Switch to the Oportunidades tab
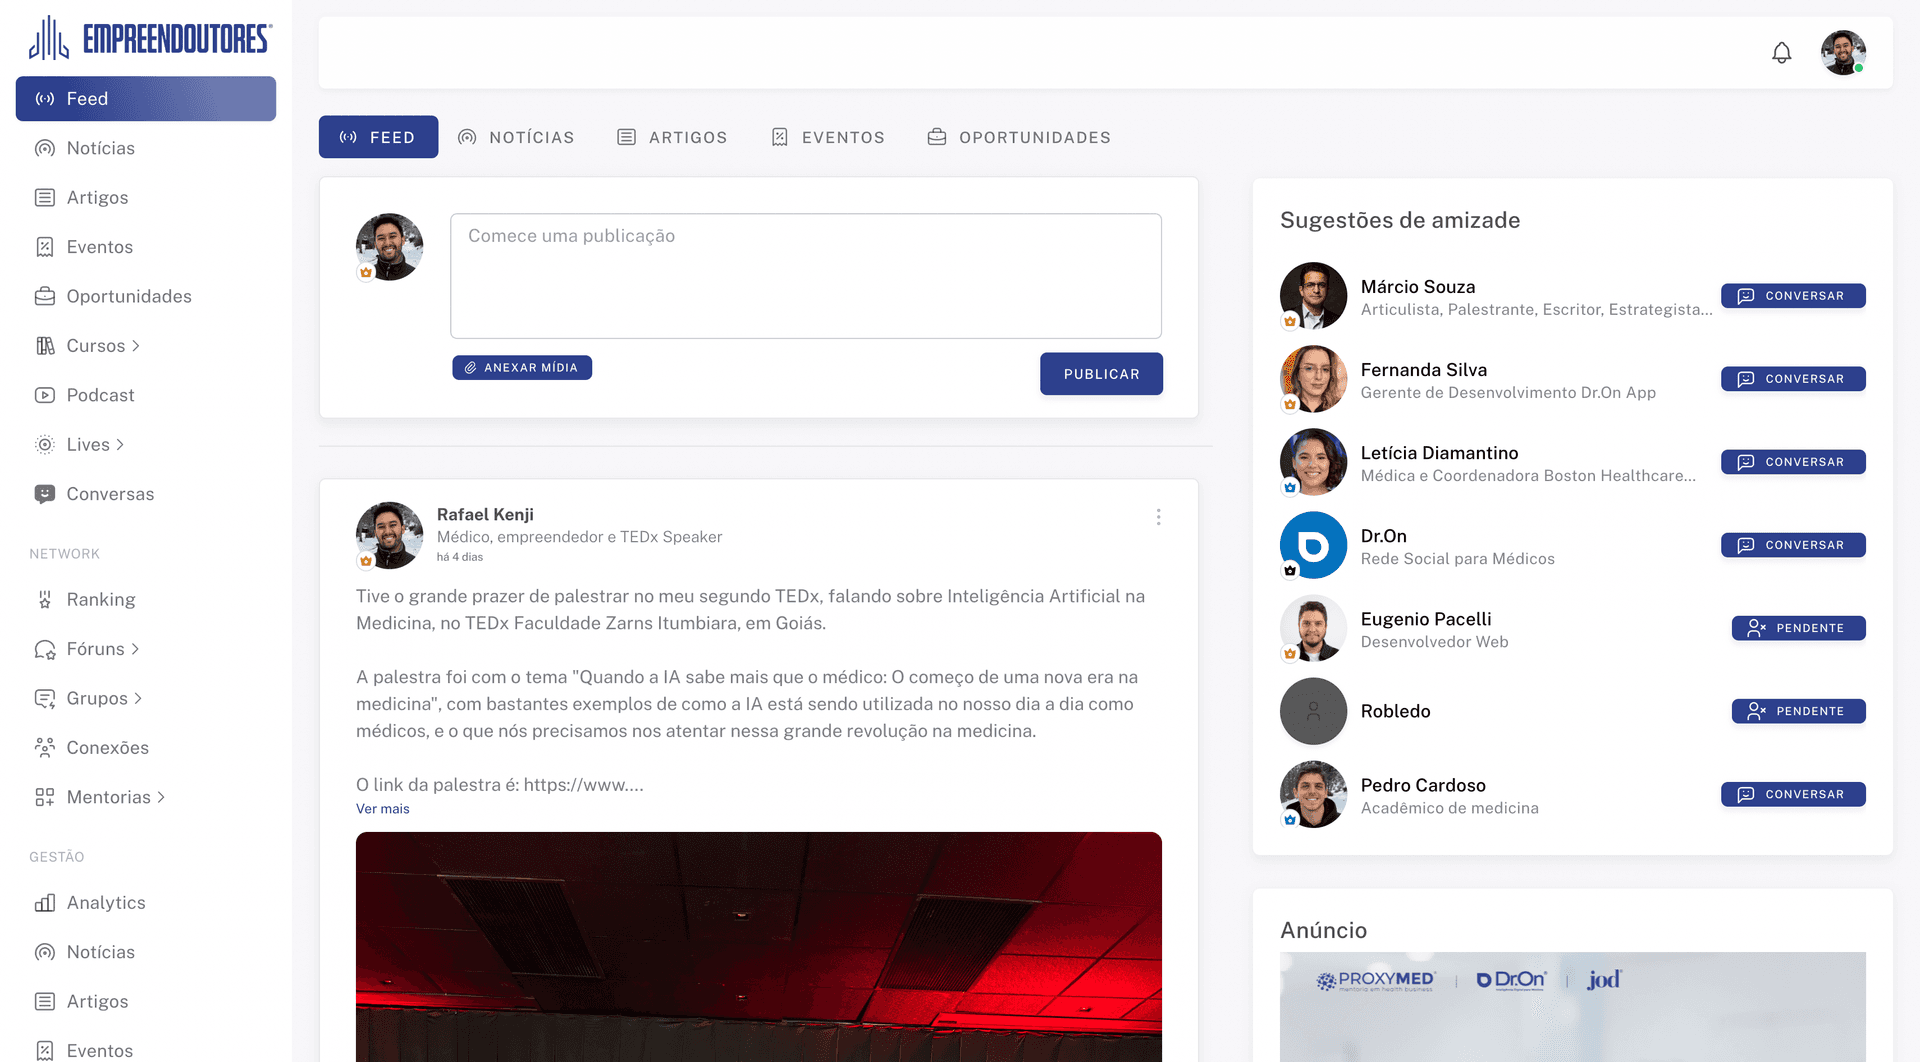This screenshot has width=1920, height=1062. pos(1019,137)
